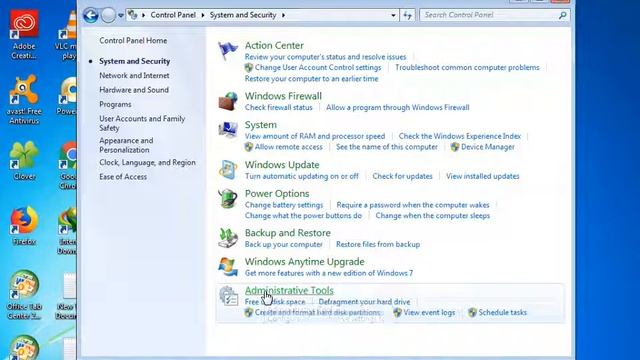The image size is (640, 360).
Task: Open the Action Center flag icon
Action: coord(227,51)
